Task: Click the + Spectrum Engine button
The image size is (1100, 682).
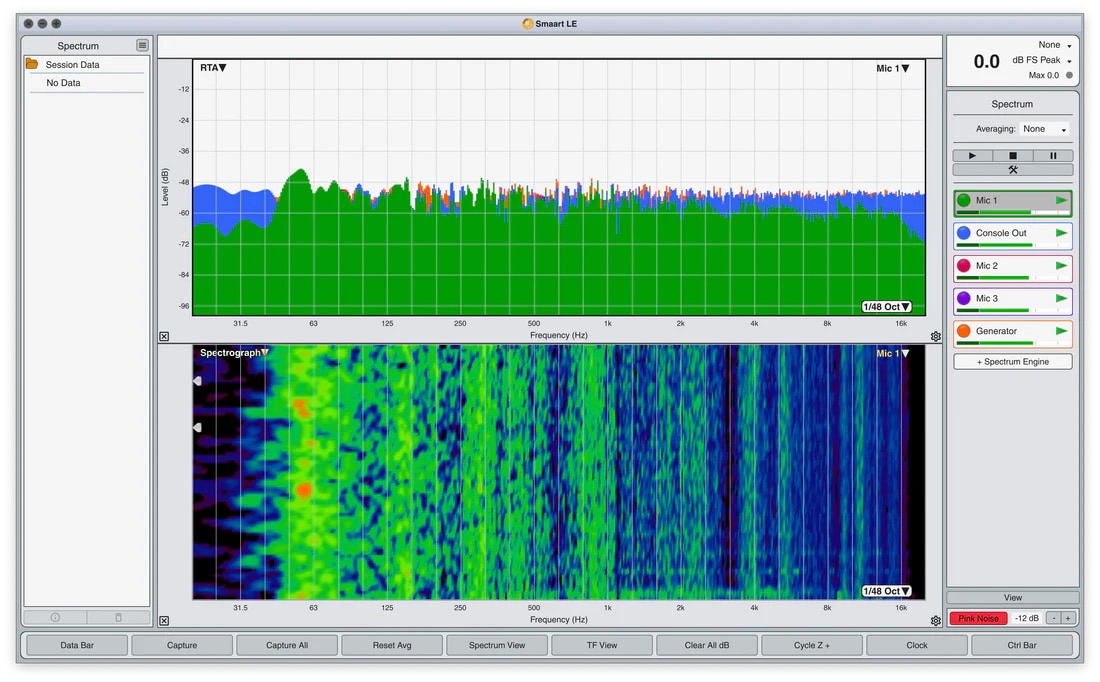Action: coord(1012,361)
